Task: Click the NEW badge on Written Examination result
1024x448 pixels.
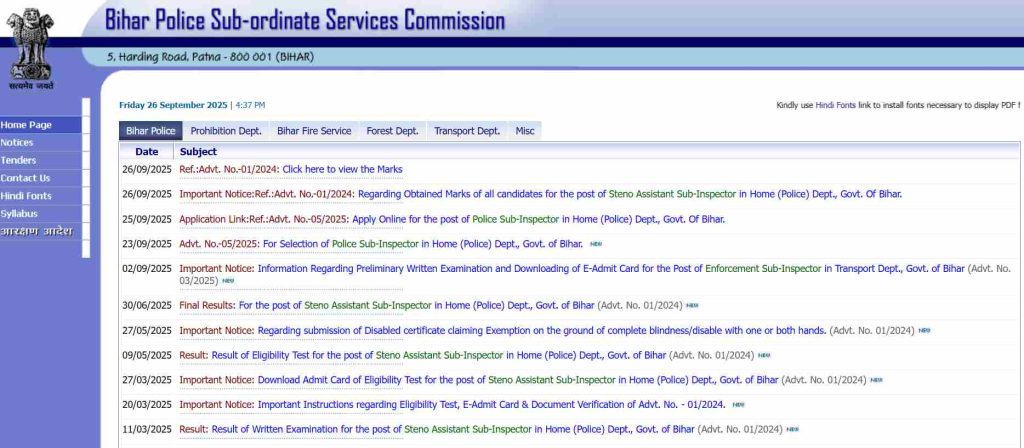Action: coord(792,429)
